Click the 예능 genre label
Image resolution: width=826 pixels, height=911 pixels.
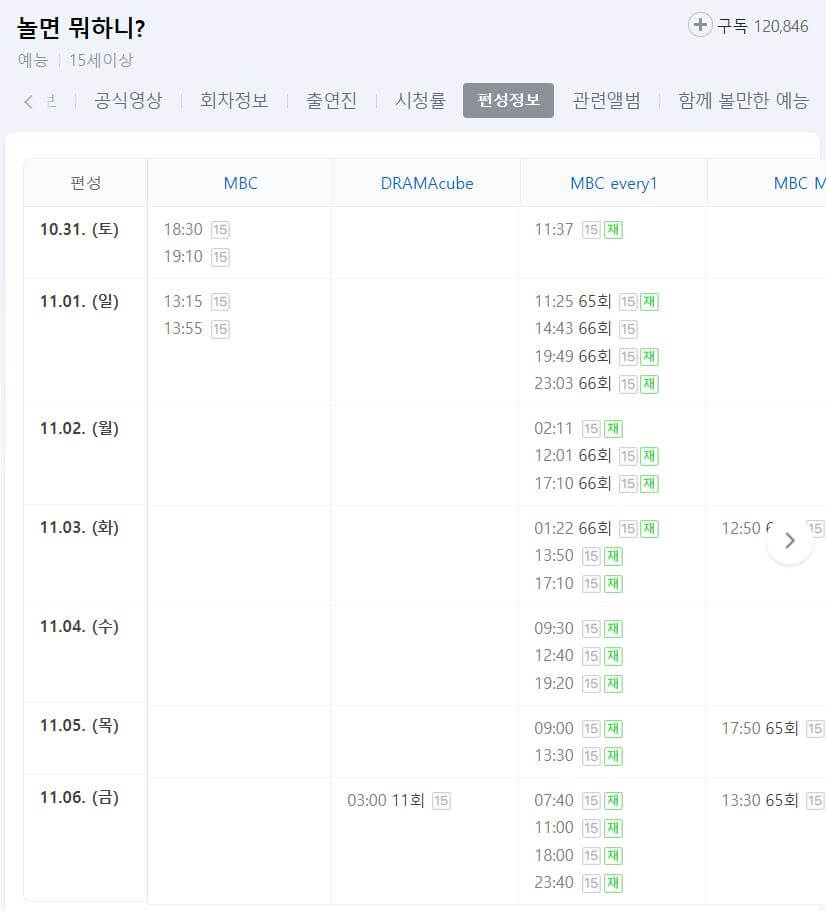click(x=33, y=60)
